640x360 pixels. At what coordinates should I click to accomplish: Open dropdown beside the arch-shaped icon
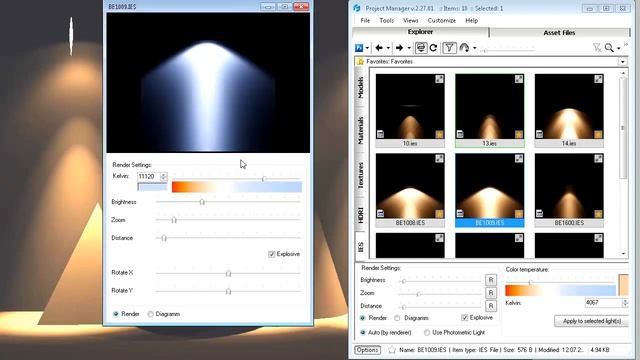474,48
